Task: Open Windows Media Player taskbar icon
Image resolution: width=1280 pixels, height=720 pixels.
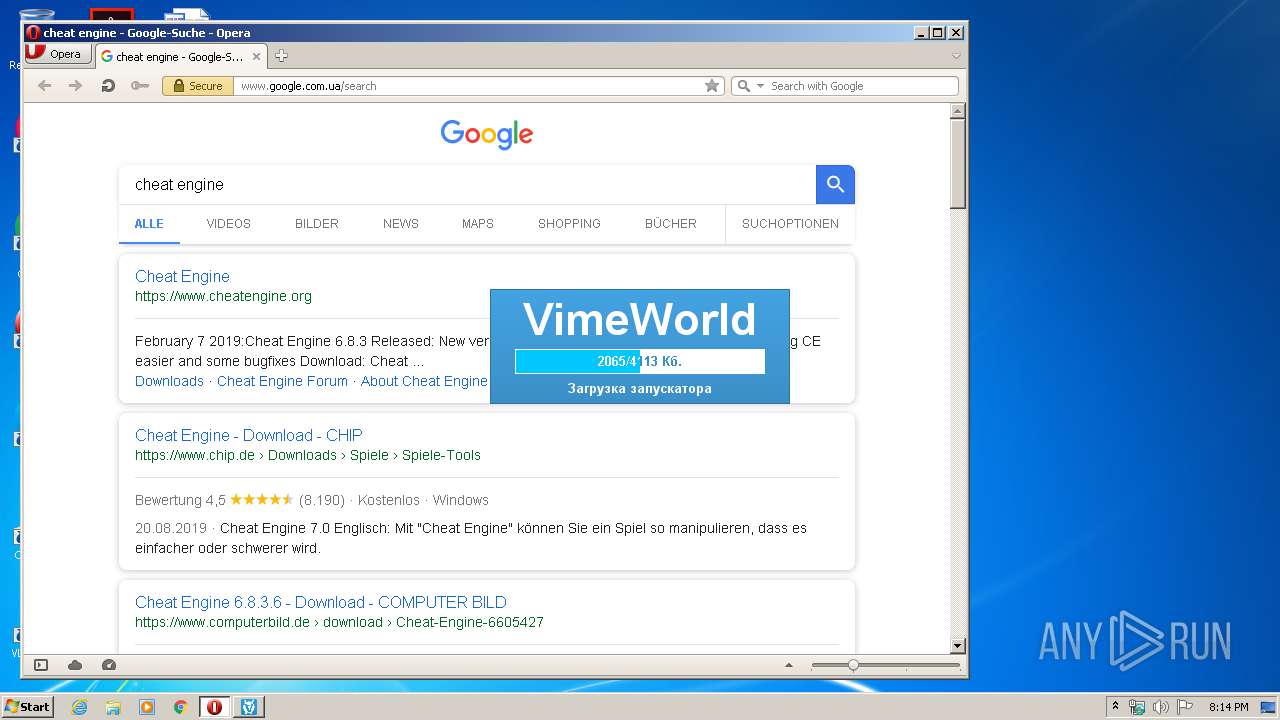Action: click(x=147, y=707)
